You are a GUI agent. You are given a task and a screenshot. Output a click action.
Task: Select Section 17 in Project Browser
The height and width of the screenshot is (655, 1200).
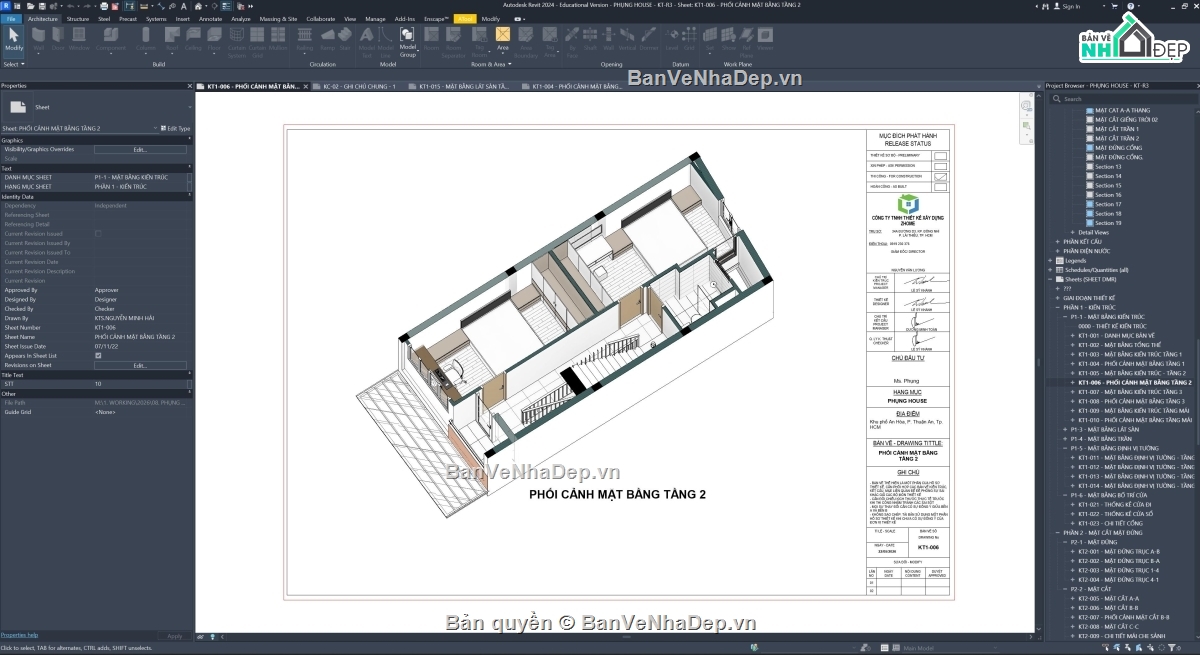pyautogui.click(x=1108, y=204)
